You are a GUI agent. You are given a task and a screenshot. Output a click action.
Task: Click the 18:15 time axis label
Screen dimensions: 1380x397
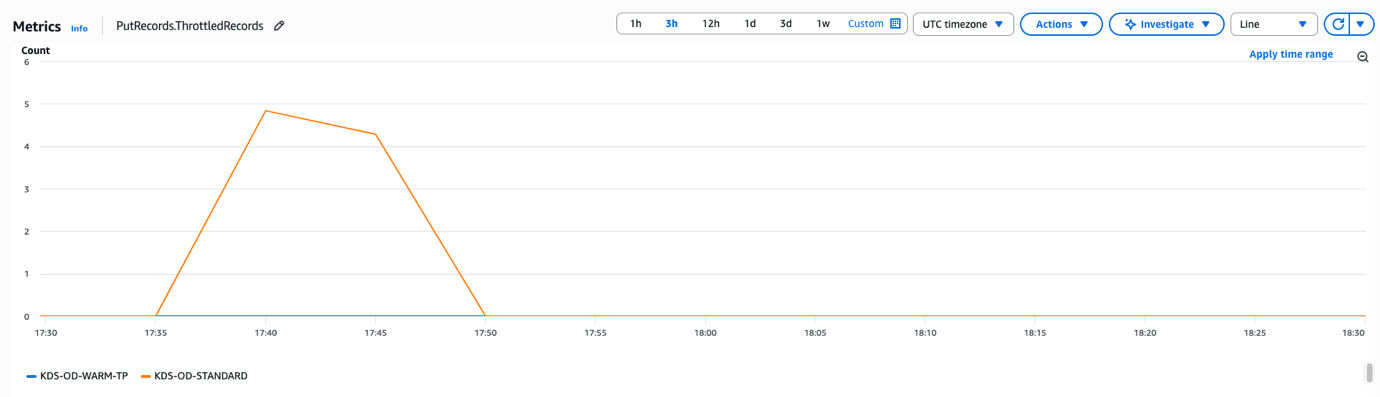(1035, 333)
